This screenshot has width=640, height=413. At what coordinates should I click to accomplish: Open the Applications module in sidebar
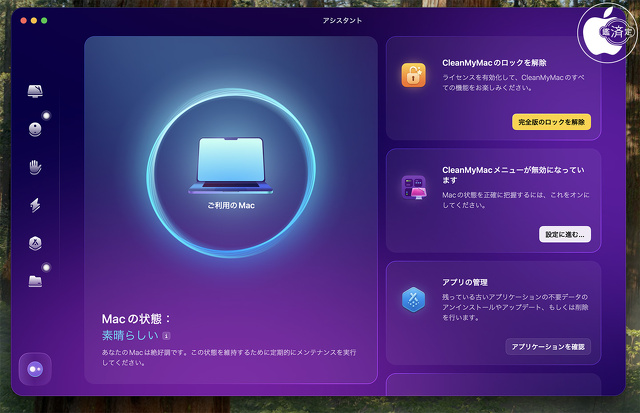[35, 243]
